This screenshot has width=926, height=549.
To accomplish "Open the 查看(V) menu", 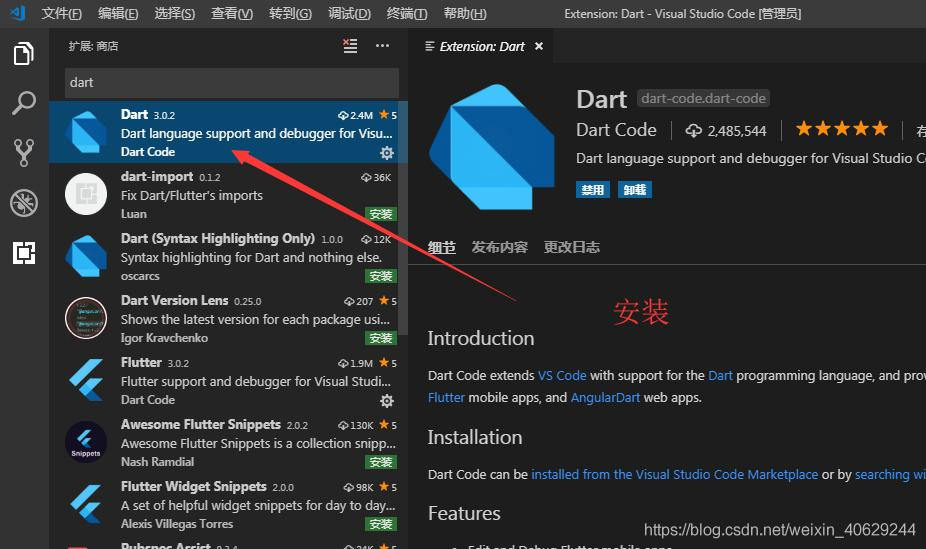I will [x=232, y=13].
